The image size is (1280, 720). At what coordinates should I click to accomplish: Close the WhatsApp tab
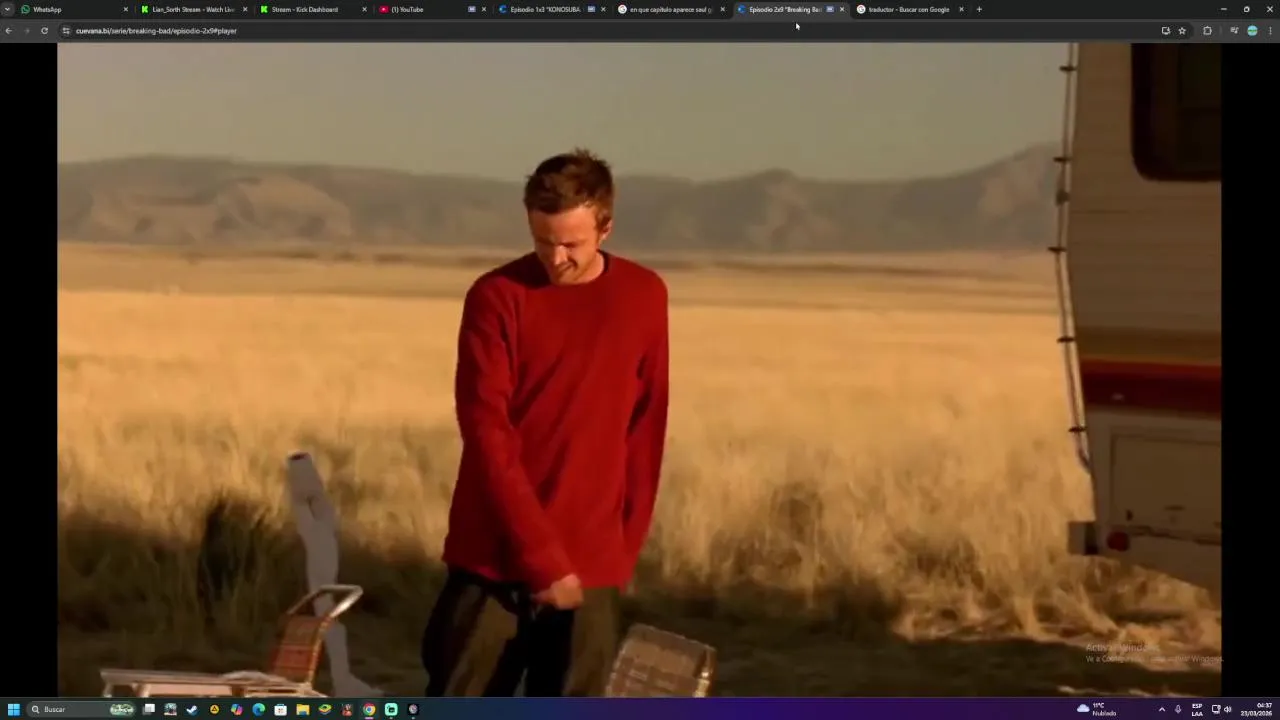pos(126,9)
